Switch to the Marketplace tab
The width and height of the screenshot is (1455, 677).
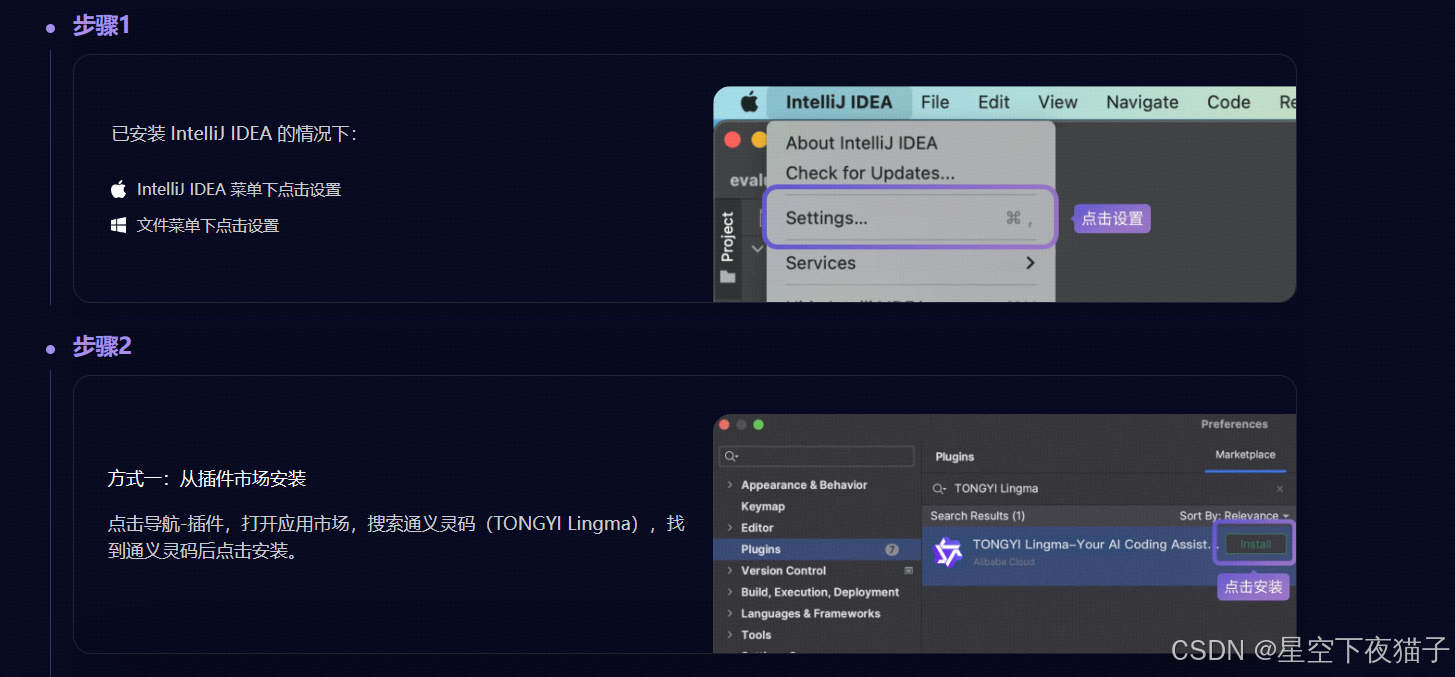pos(1245,455)
